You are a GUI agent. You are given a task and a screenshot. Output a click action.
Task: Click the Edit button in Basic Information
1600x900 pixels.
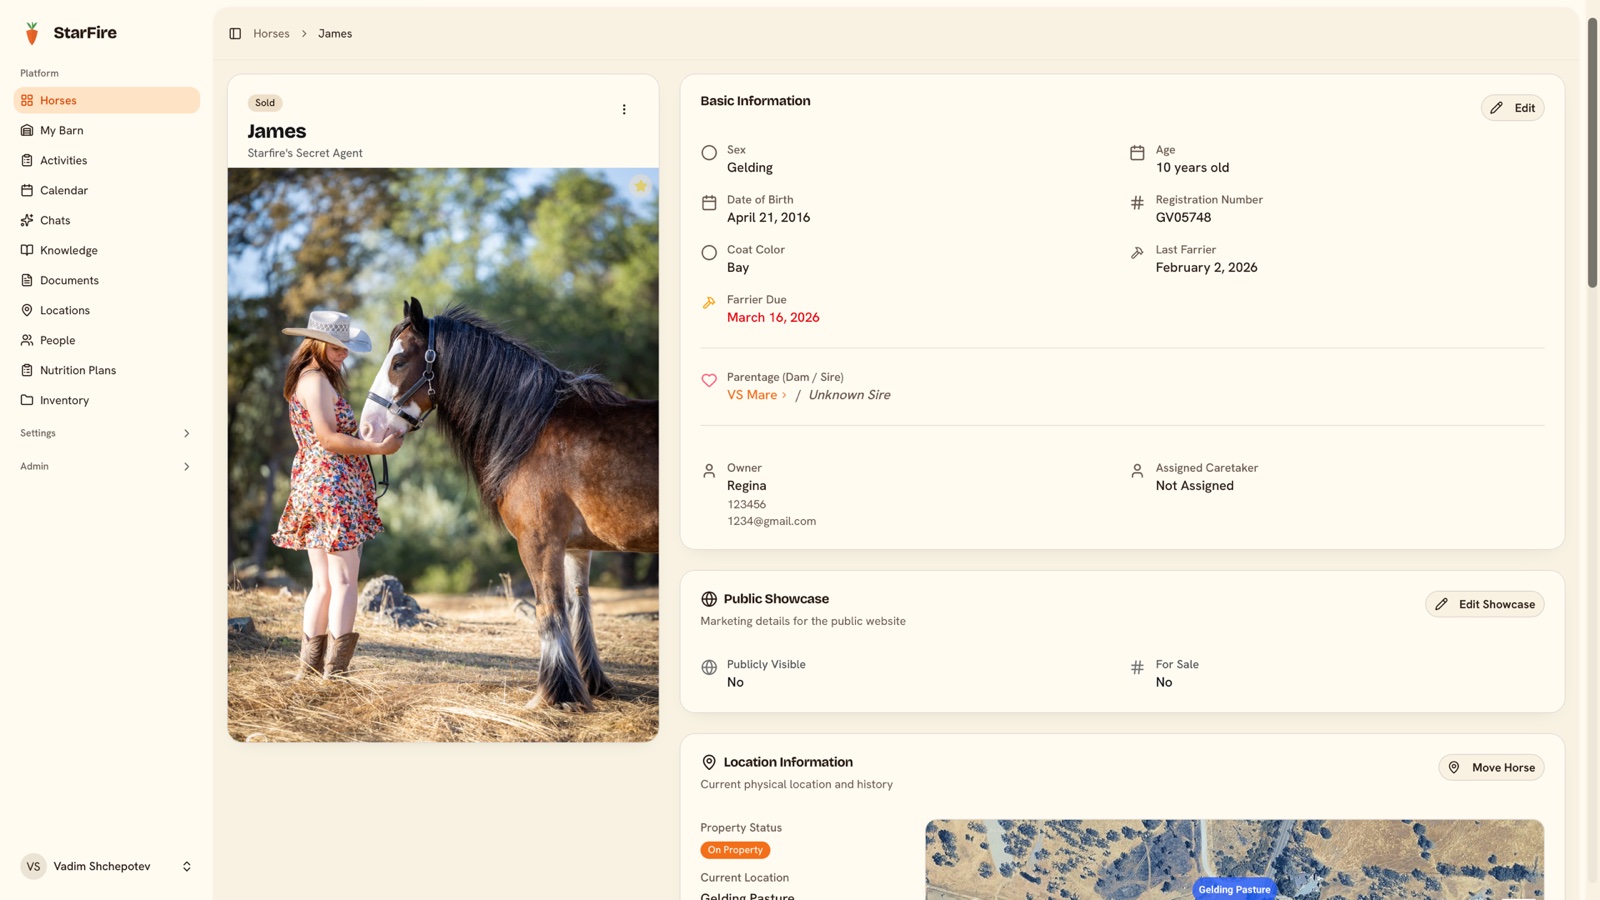[x=1512, y=108]
